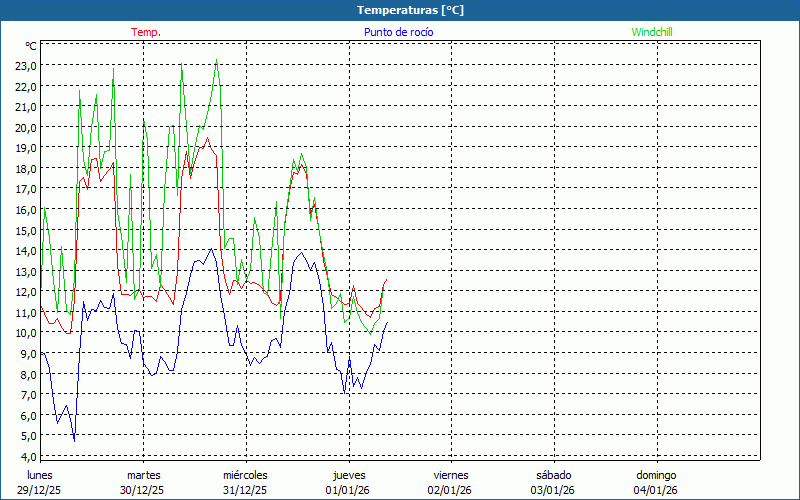Select the lunes day label
Image resolution: width=800 pixels, height=500 pixels.
pyautogui.click(x=40, y=475)
